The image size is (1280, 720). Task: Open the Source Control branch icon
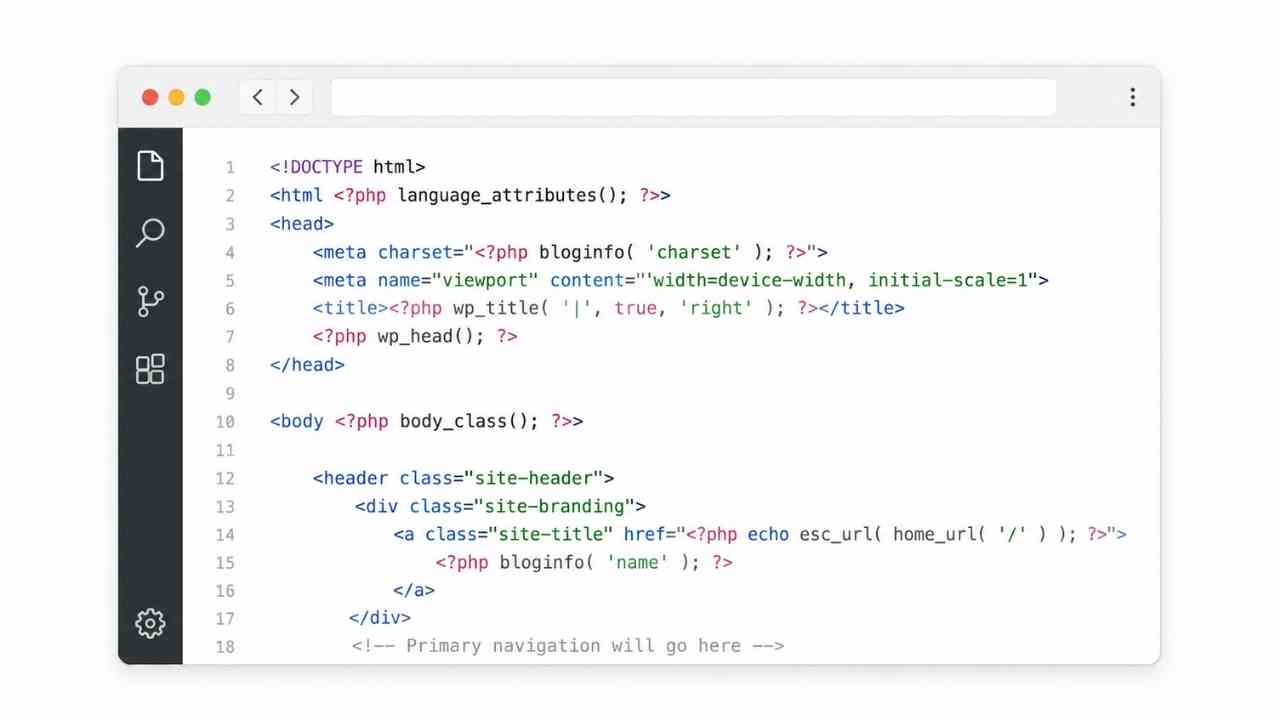pos(150,301)
